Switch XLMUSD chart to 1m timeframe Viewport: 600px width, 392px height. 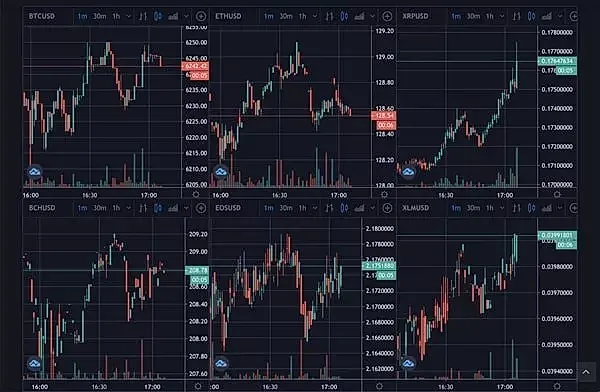coord(456,208)
